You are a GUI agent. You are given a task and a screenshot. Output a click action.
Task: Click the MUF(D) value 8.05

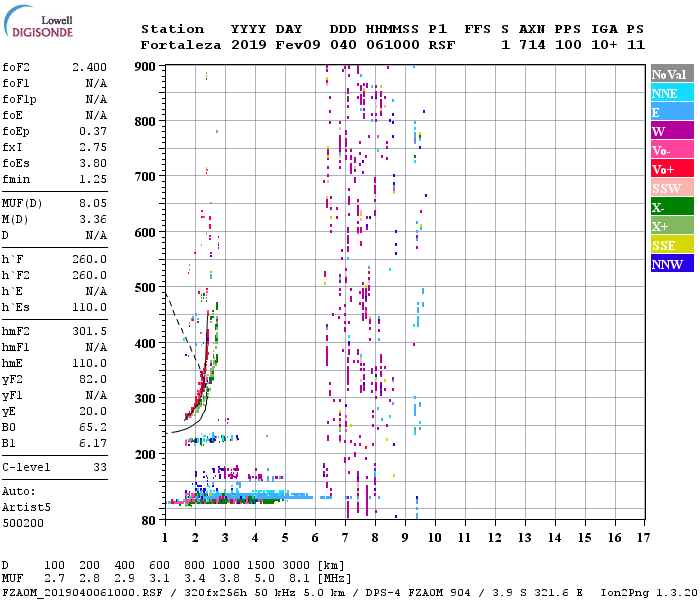[x=93, y=204]
